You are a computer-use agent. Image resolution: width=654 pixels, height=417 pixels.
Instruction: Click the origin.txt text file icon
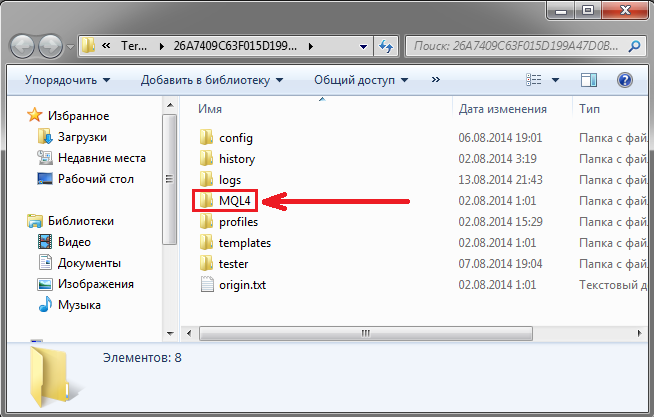207,284
